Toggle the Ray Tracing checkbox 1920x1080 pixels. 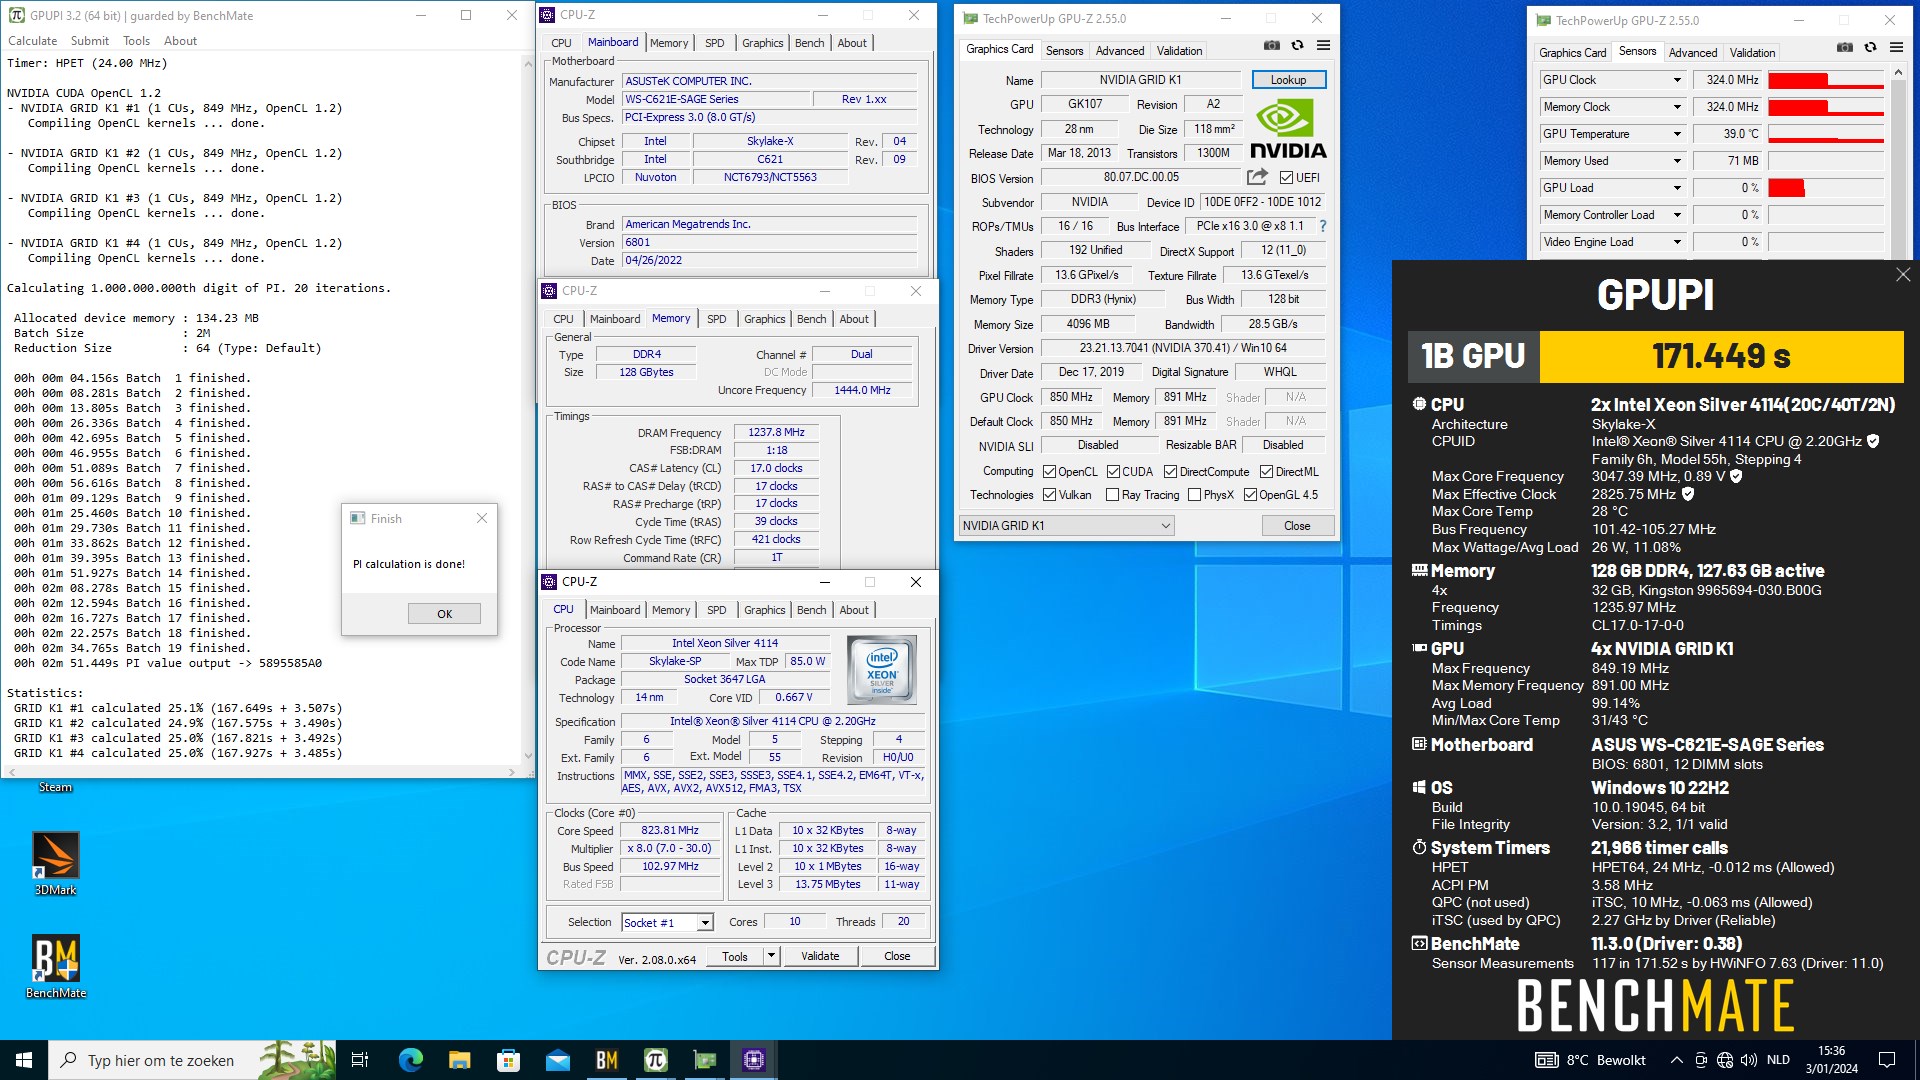[x=1112, y=495]
